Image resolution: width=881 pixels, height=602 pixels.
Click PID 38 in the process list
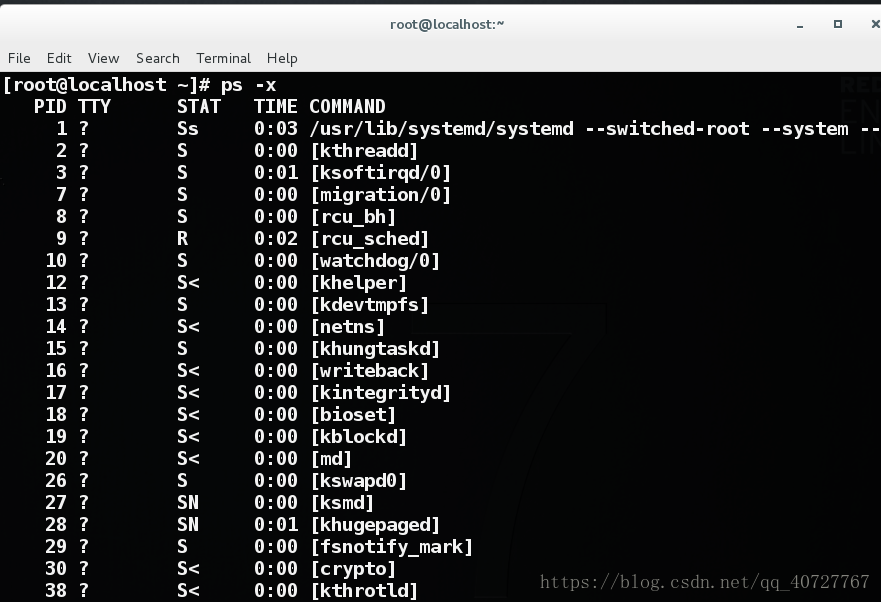click(56, 590)
